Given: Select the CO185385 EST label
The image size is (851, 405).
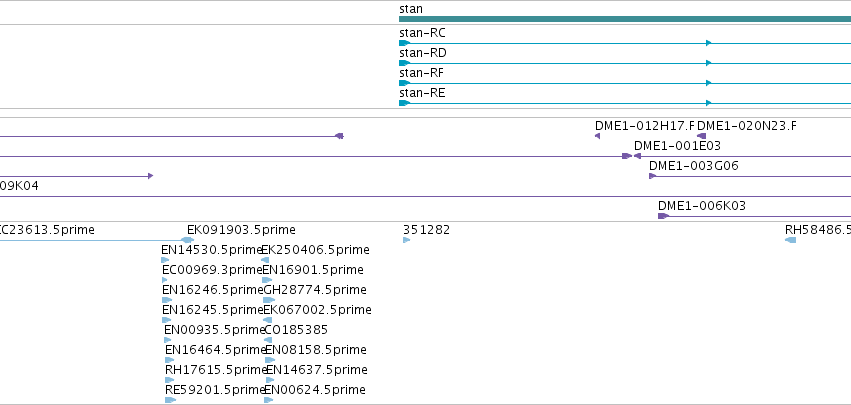Looking at the screenshot, I should click(x=296, y=330).
